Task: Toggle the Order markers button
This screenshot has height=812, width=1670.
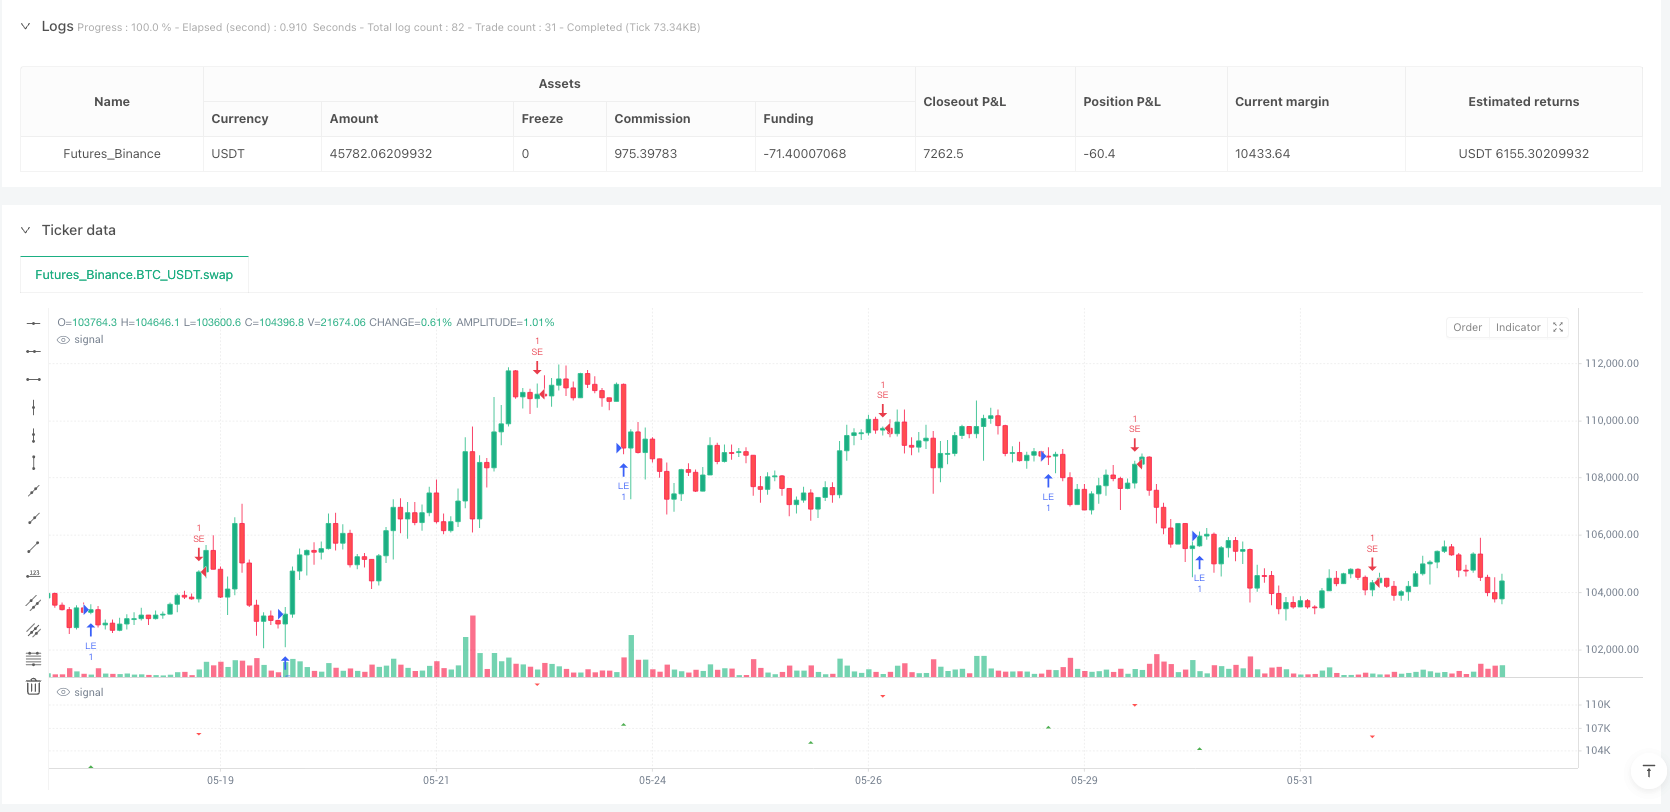Action: [x=1467, y=327]
